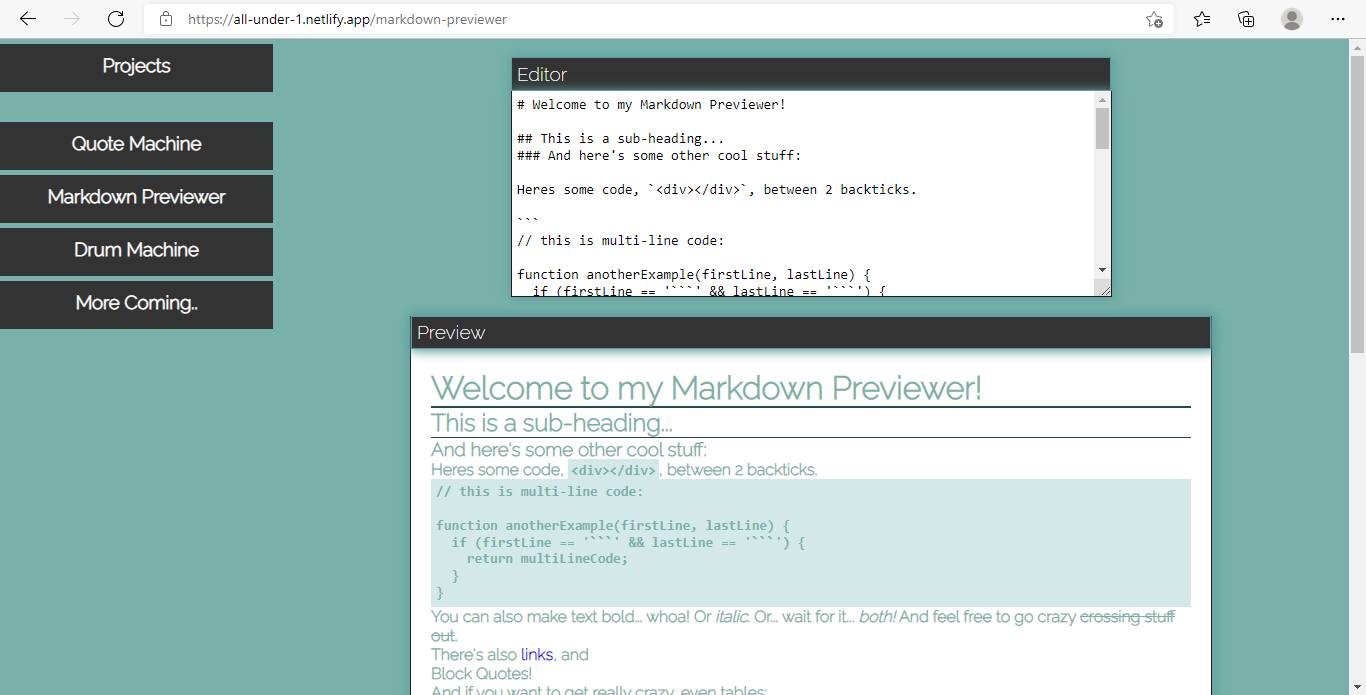Click 'function anotherExample' line in preview
1366x695 pixels.
tap(613, 526)
